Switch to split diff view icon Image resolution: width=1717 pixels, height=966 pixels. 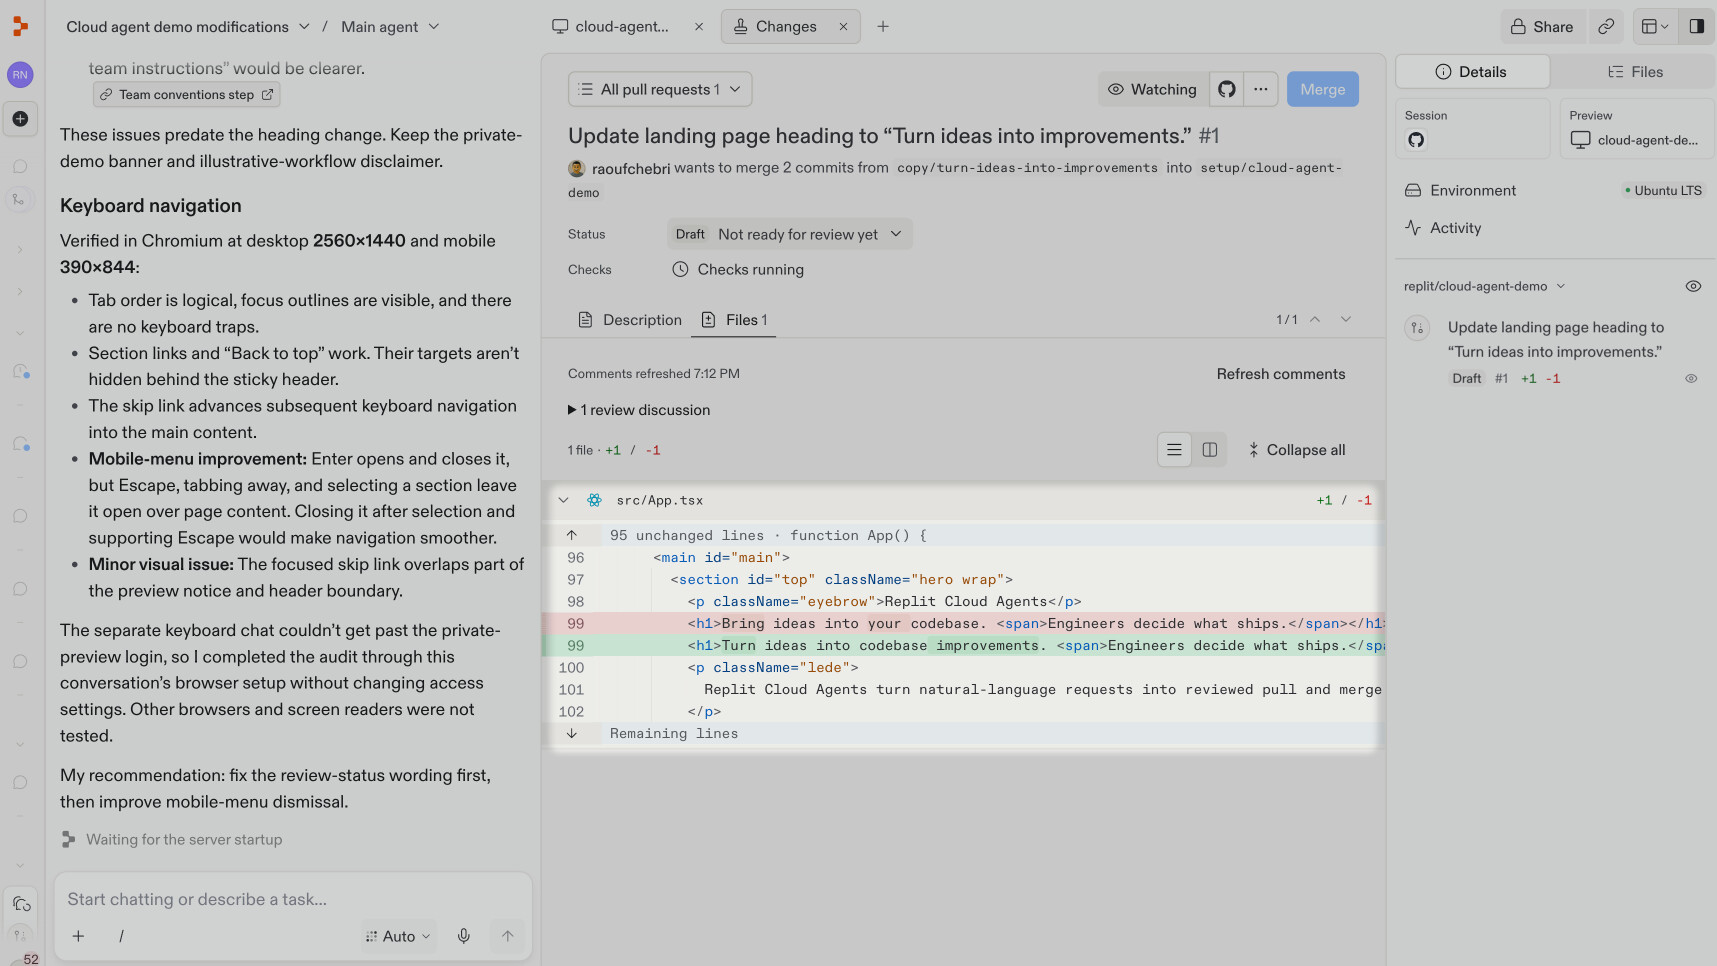[1210, 450]
